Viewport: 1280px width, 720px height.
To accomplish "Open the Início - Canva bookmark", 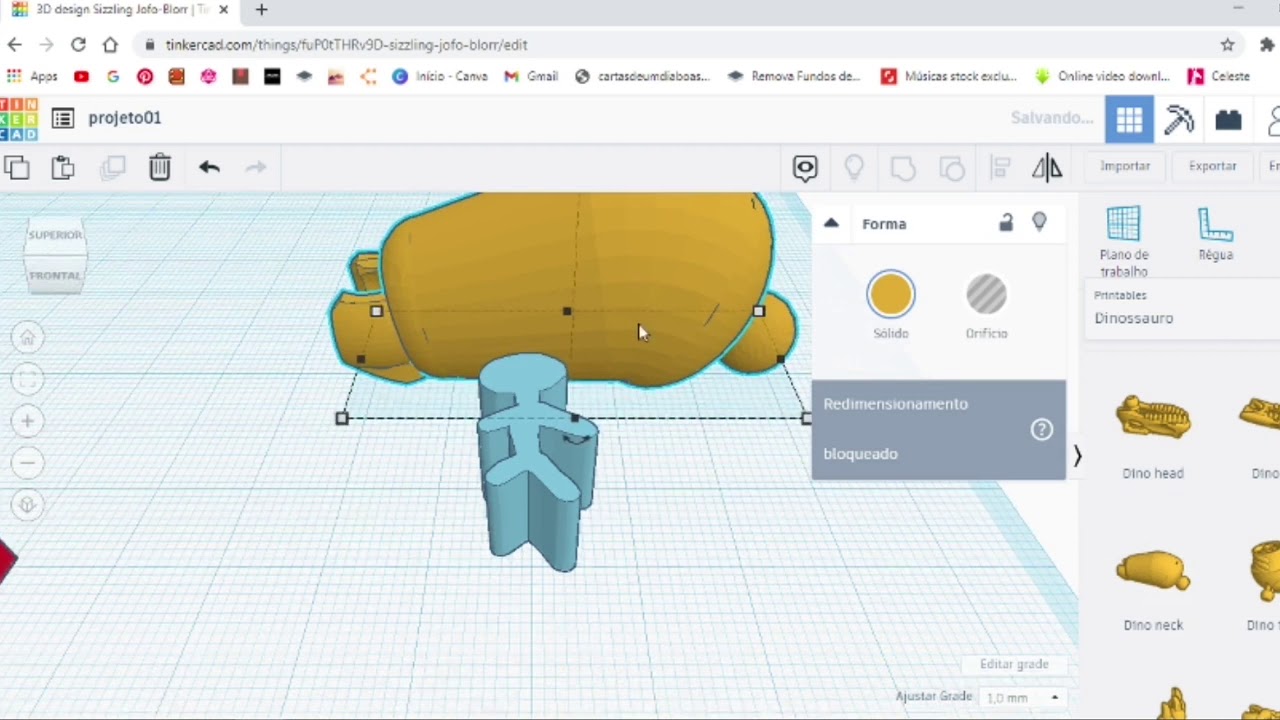I will click(440, 76).
